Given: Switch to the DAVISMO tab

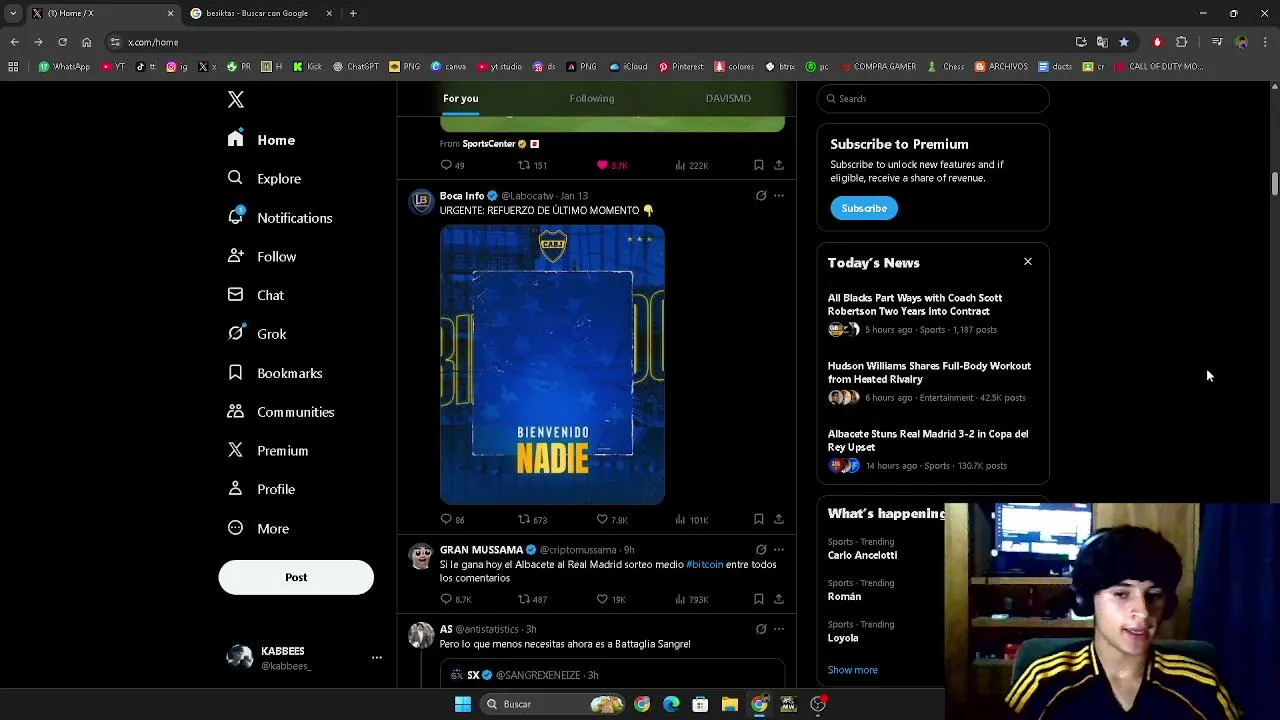Looking at the screenshot, I should (728, 98).
